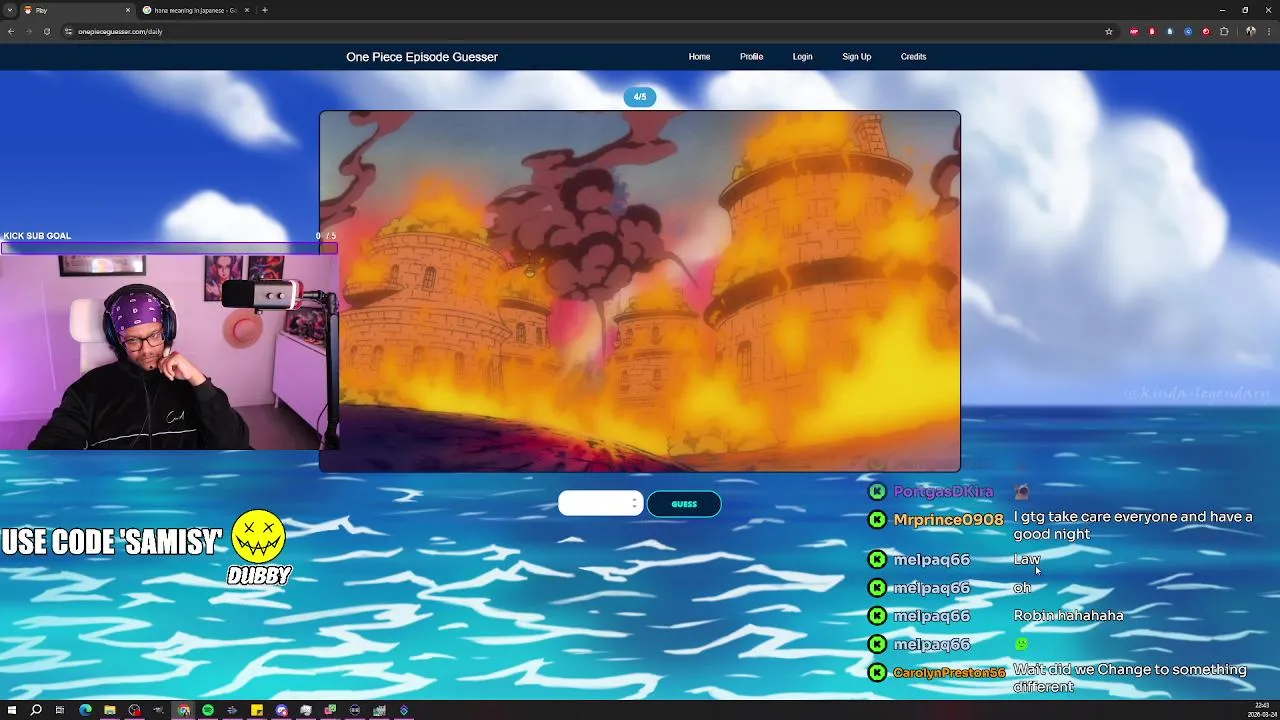Screen dimensions: 1280x720
Task: Click the burning towers episode screenshot
Action: click(x=640, y=291)
